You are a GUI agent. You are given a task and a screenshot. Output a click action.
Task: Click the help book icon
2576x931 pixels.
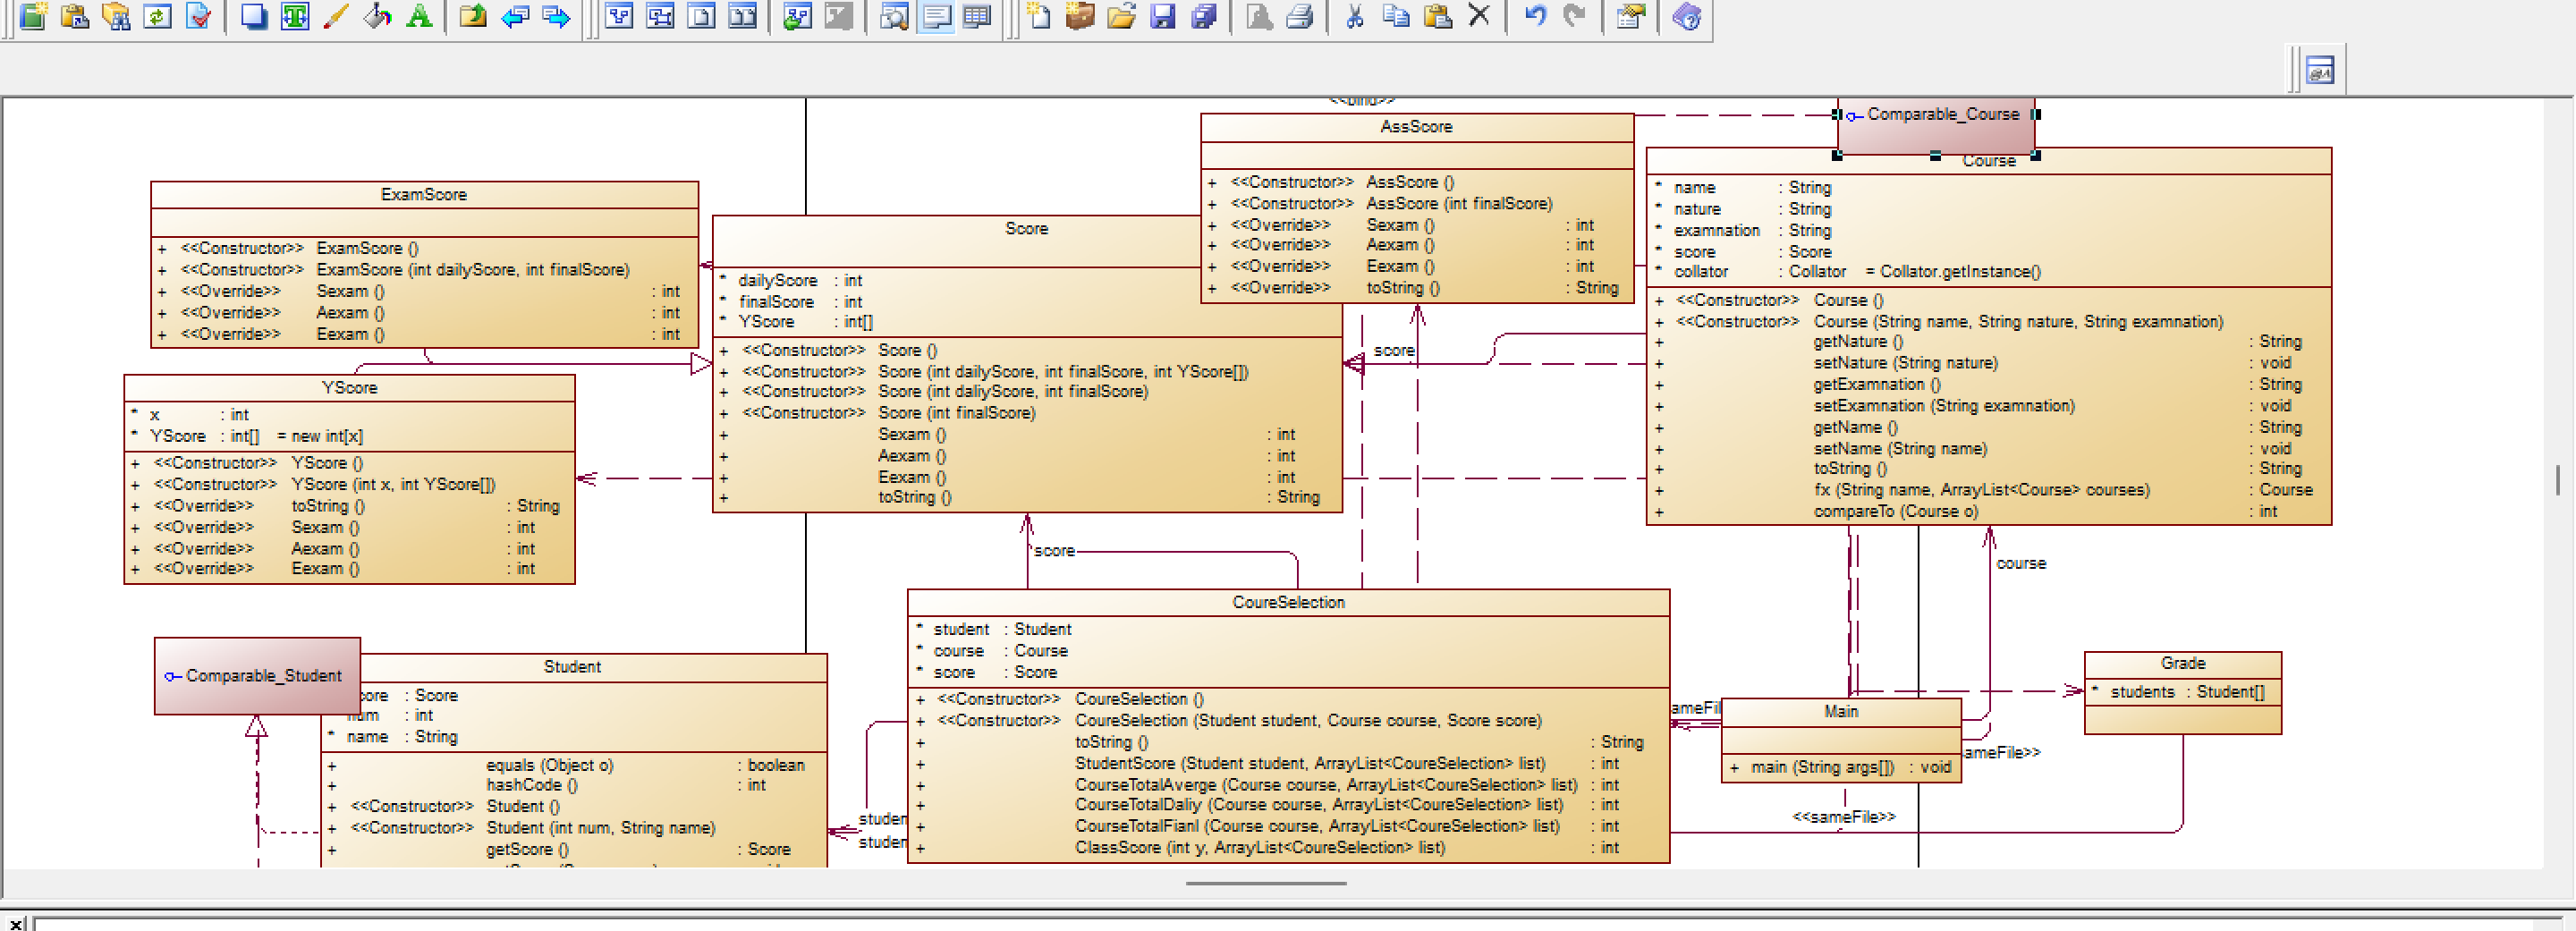(1686, 16)
